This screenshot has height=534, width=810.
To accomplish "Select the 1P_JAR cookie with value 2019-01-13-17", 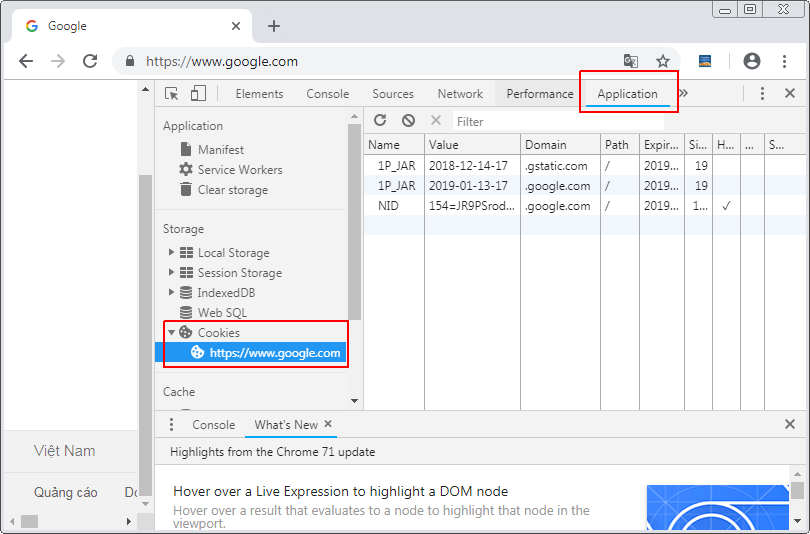I will (x=586, y=185).
